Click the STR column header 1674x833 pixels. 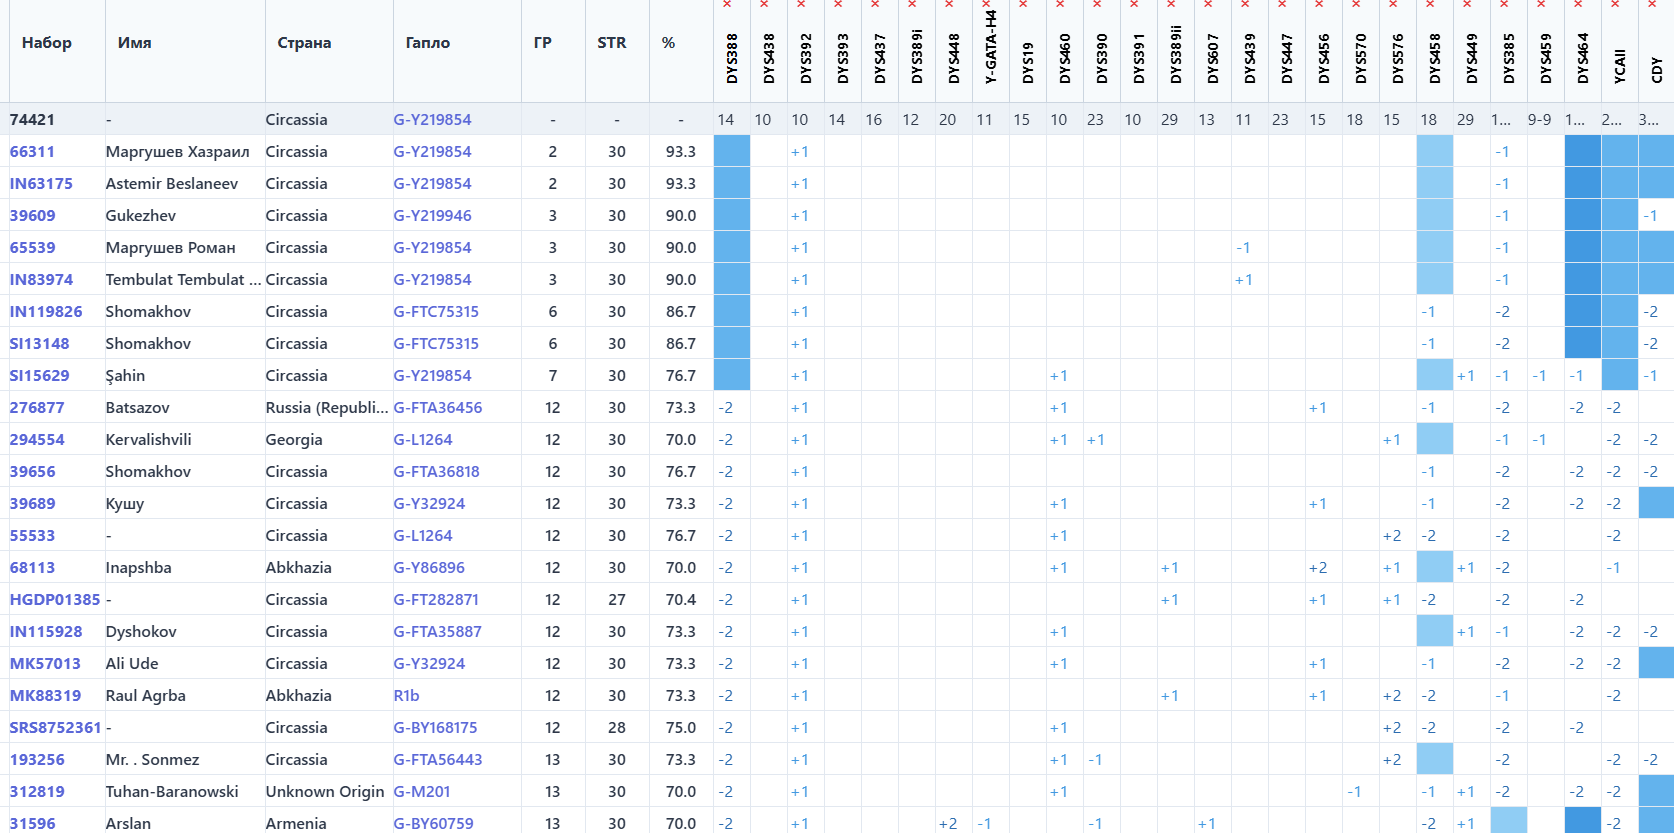(x=611, y=43)
